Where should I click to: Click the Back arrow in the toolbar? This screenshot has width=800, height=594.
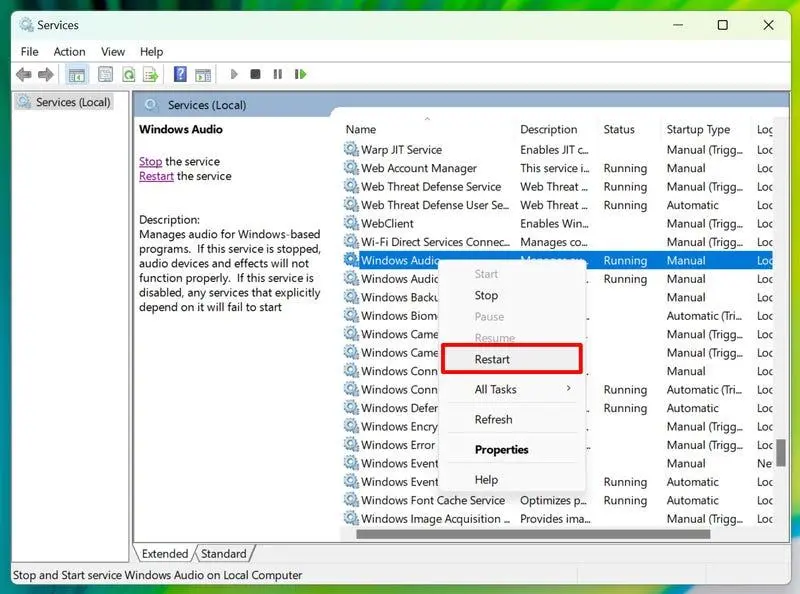tap(23, 75)
